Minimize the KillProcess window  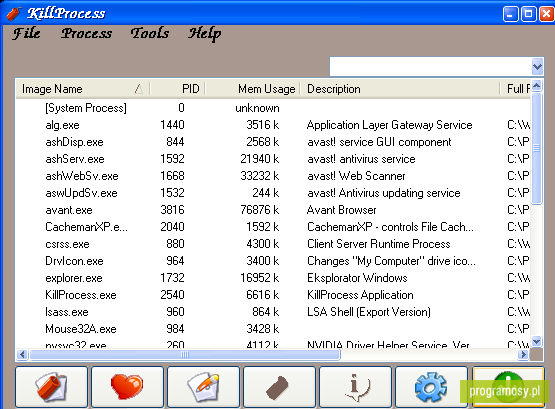click(510, 14)
